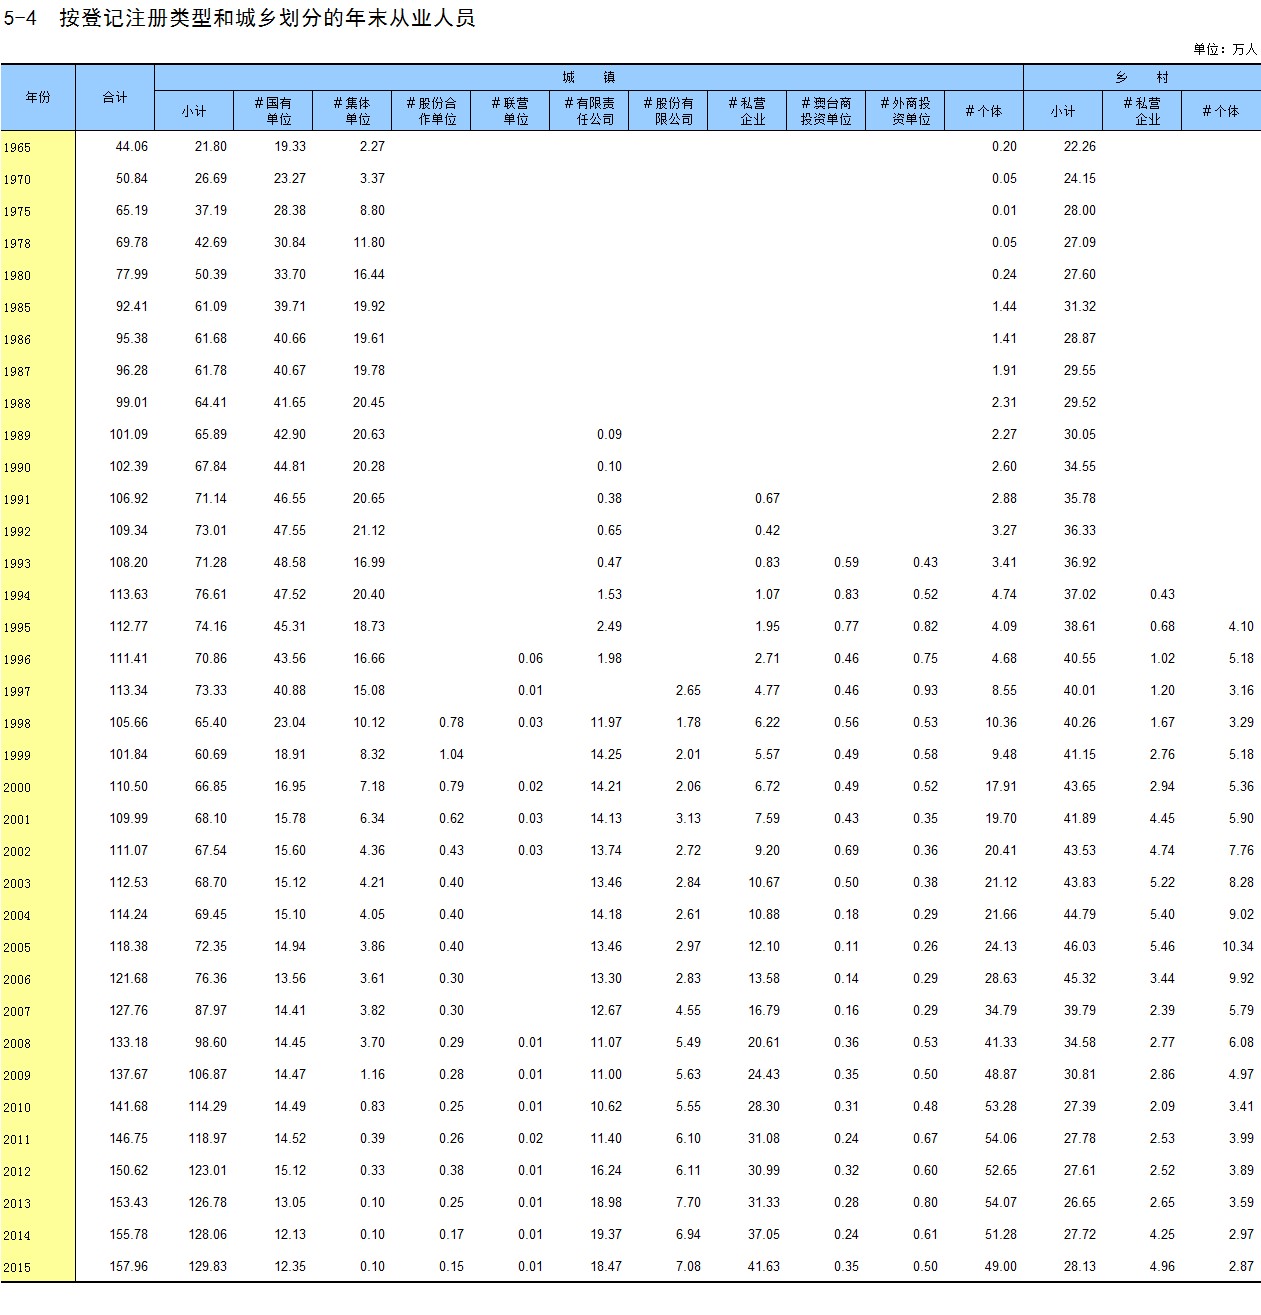Screen dimensions: 1261x1315
Task: Click the 乡村 group header
Action: click(x=1141, y=77)
